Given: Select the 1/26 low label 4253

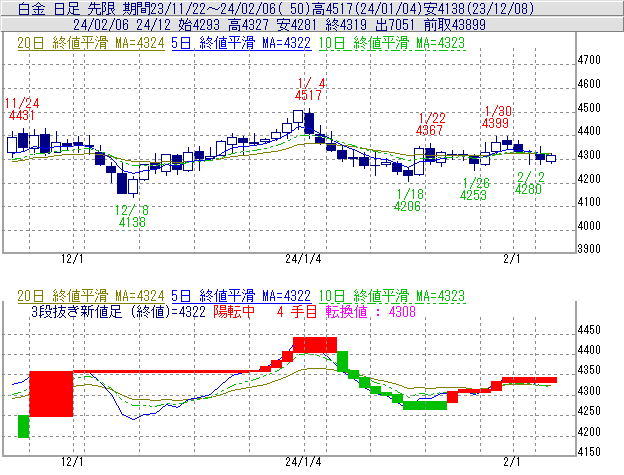Looking at the screenshot, I should click(473, 195).
